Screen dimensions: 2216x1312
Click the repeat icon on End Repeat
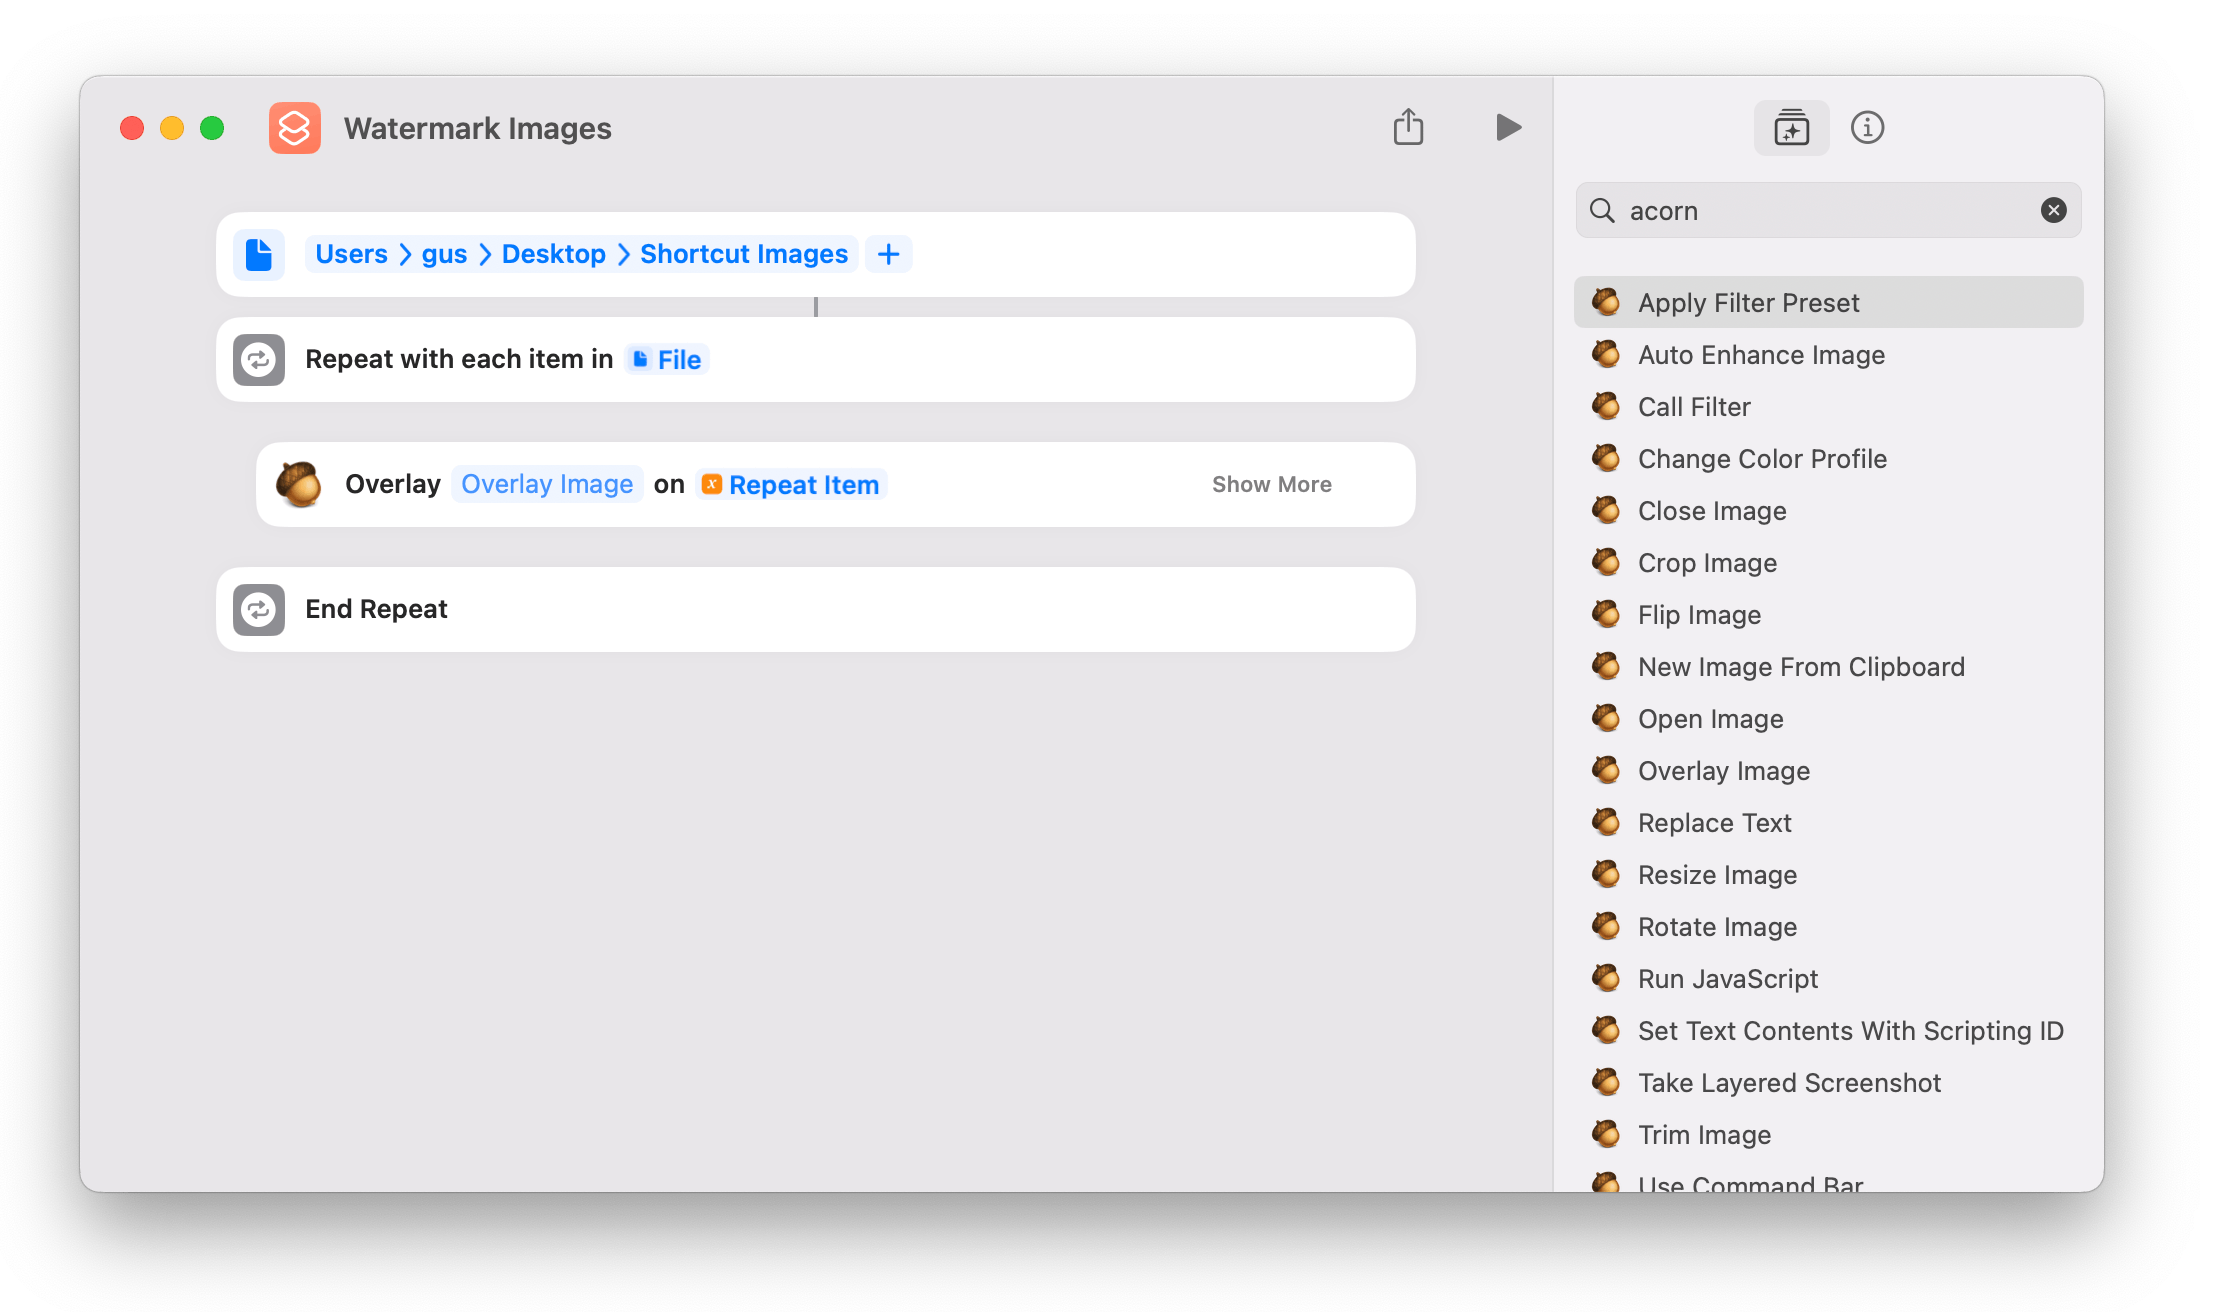click(259, 609)
